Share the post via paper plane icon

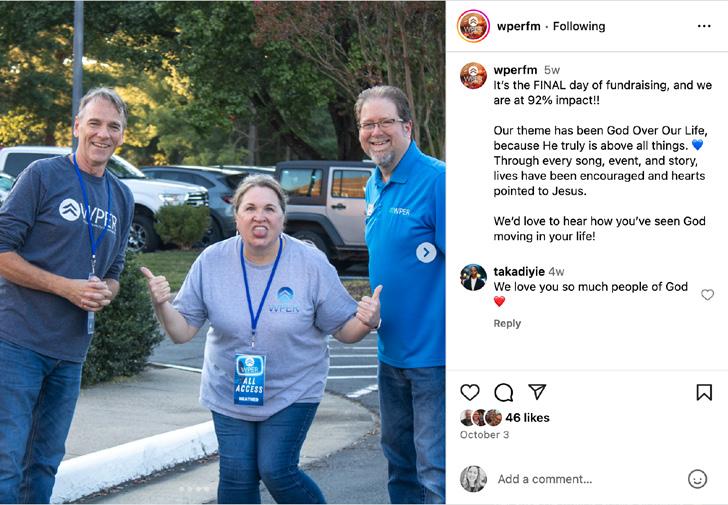coord(537,392)
